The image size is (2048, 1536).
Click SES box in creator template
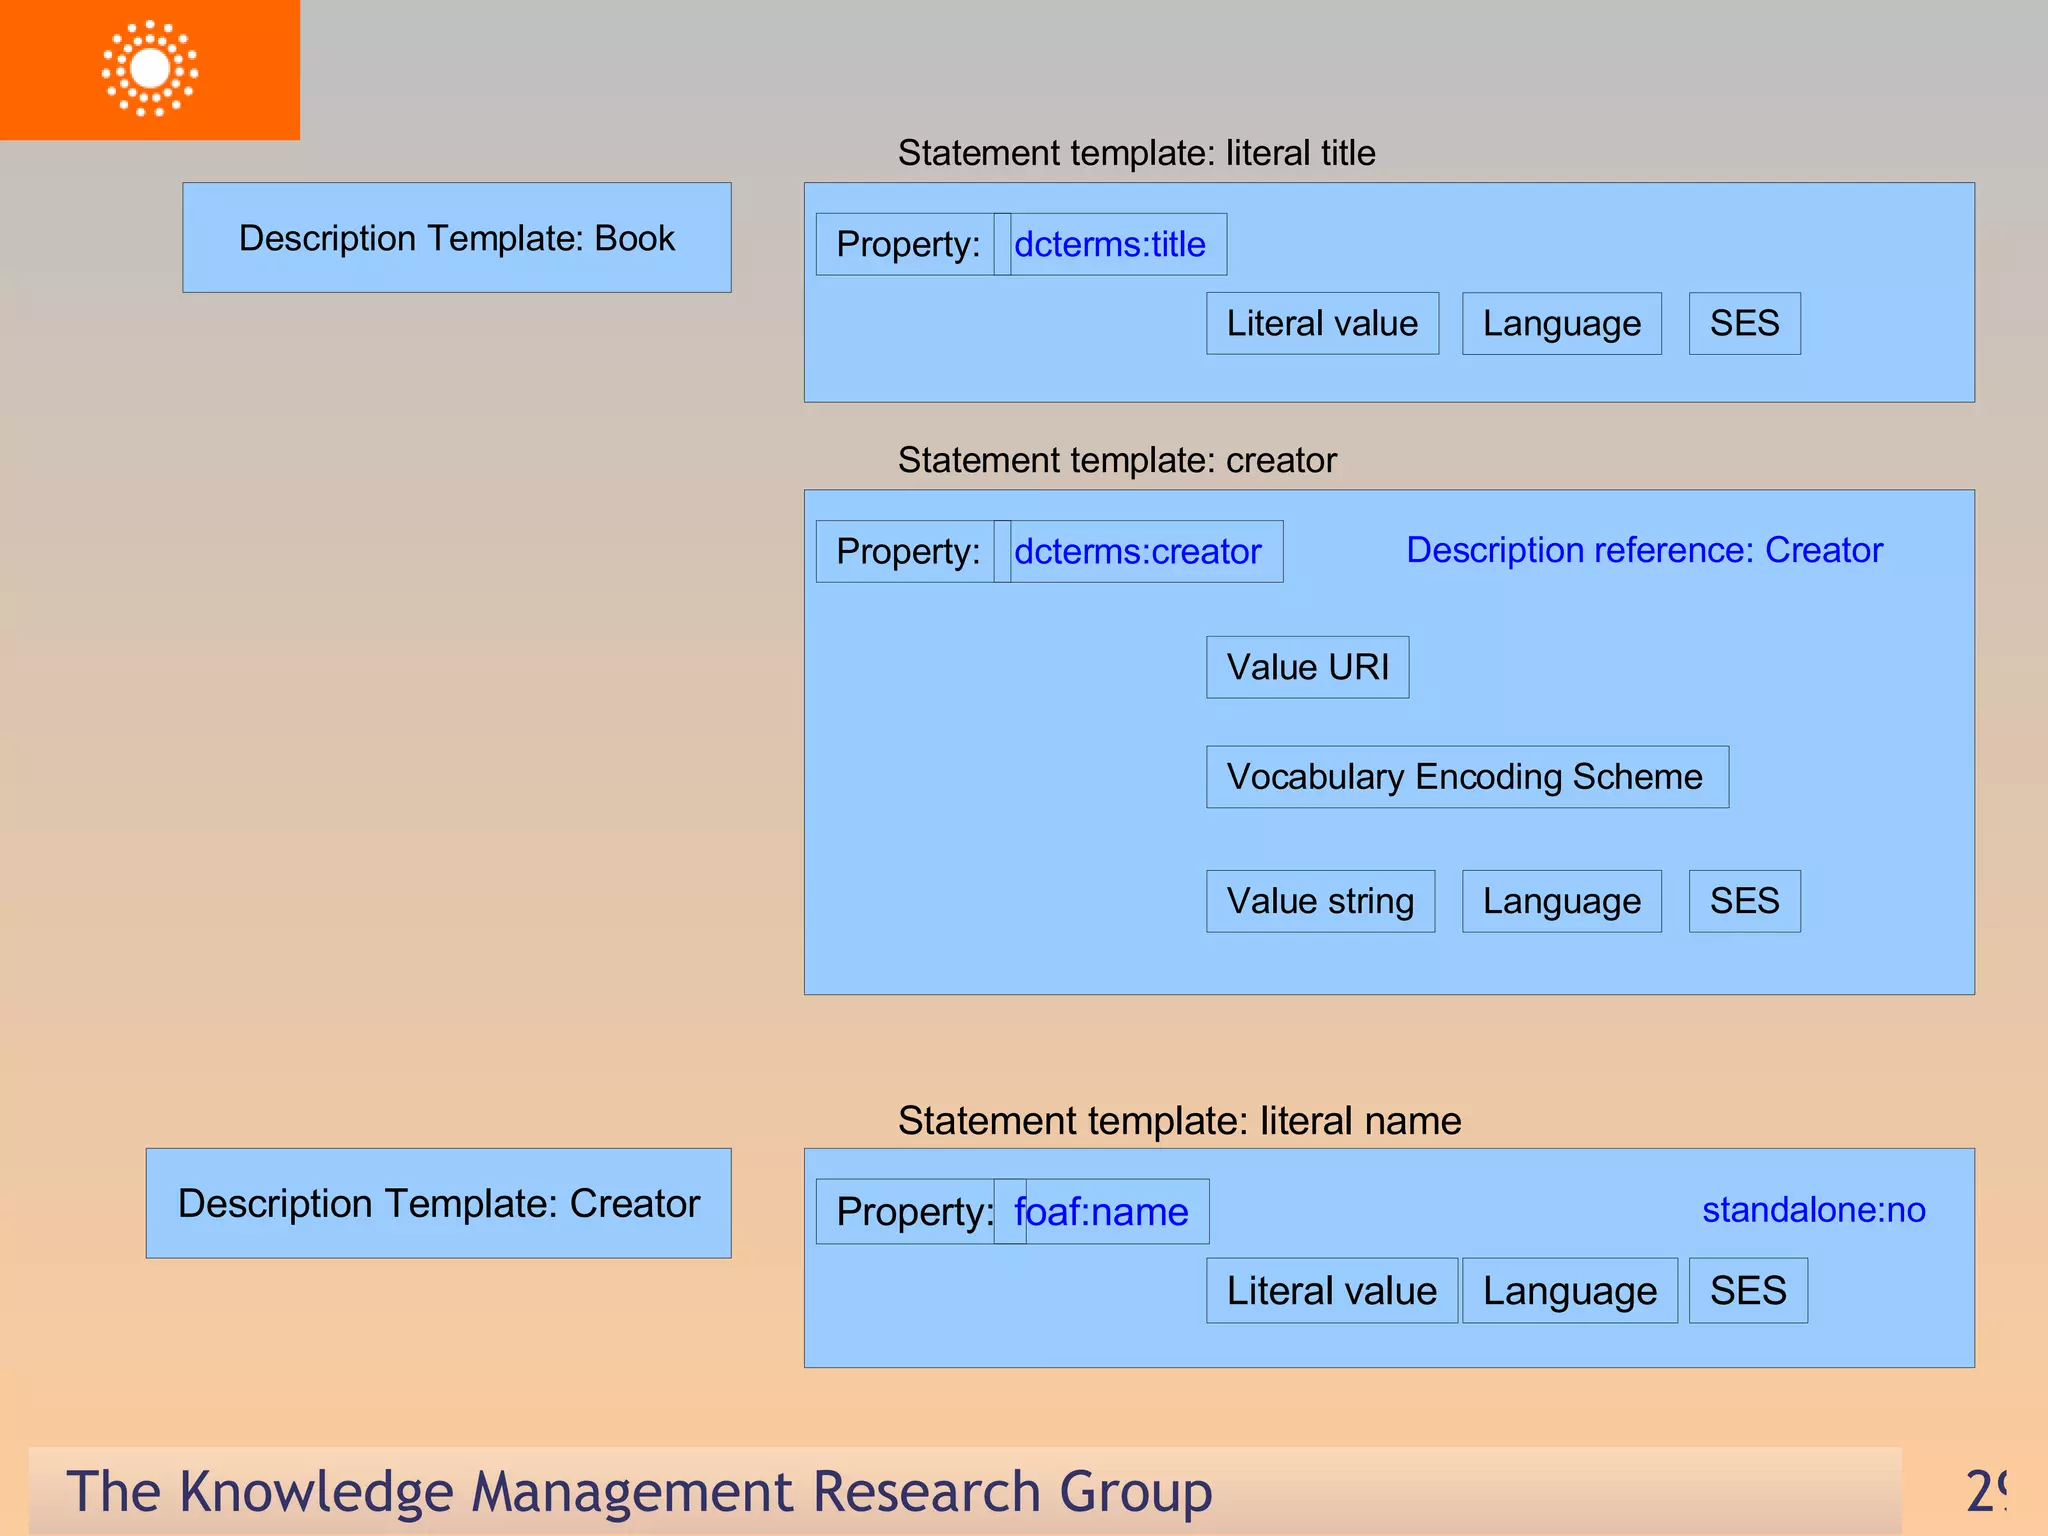1744,901
